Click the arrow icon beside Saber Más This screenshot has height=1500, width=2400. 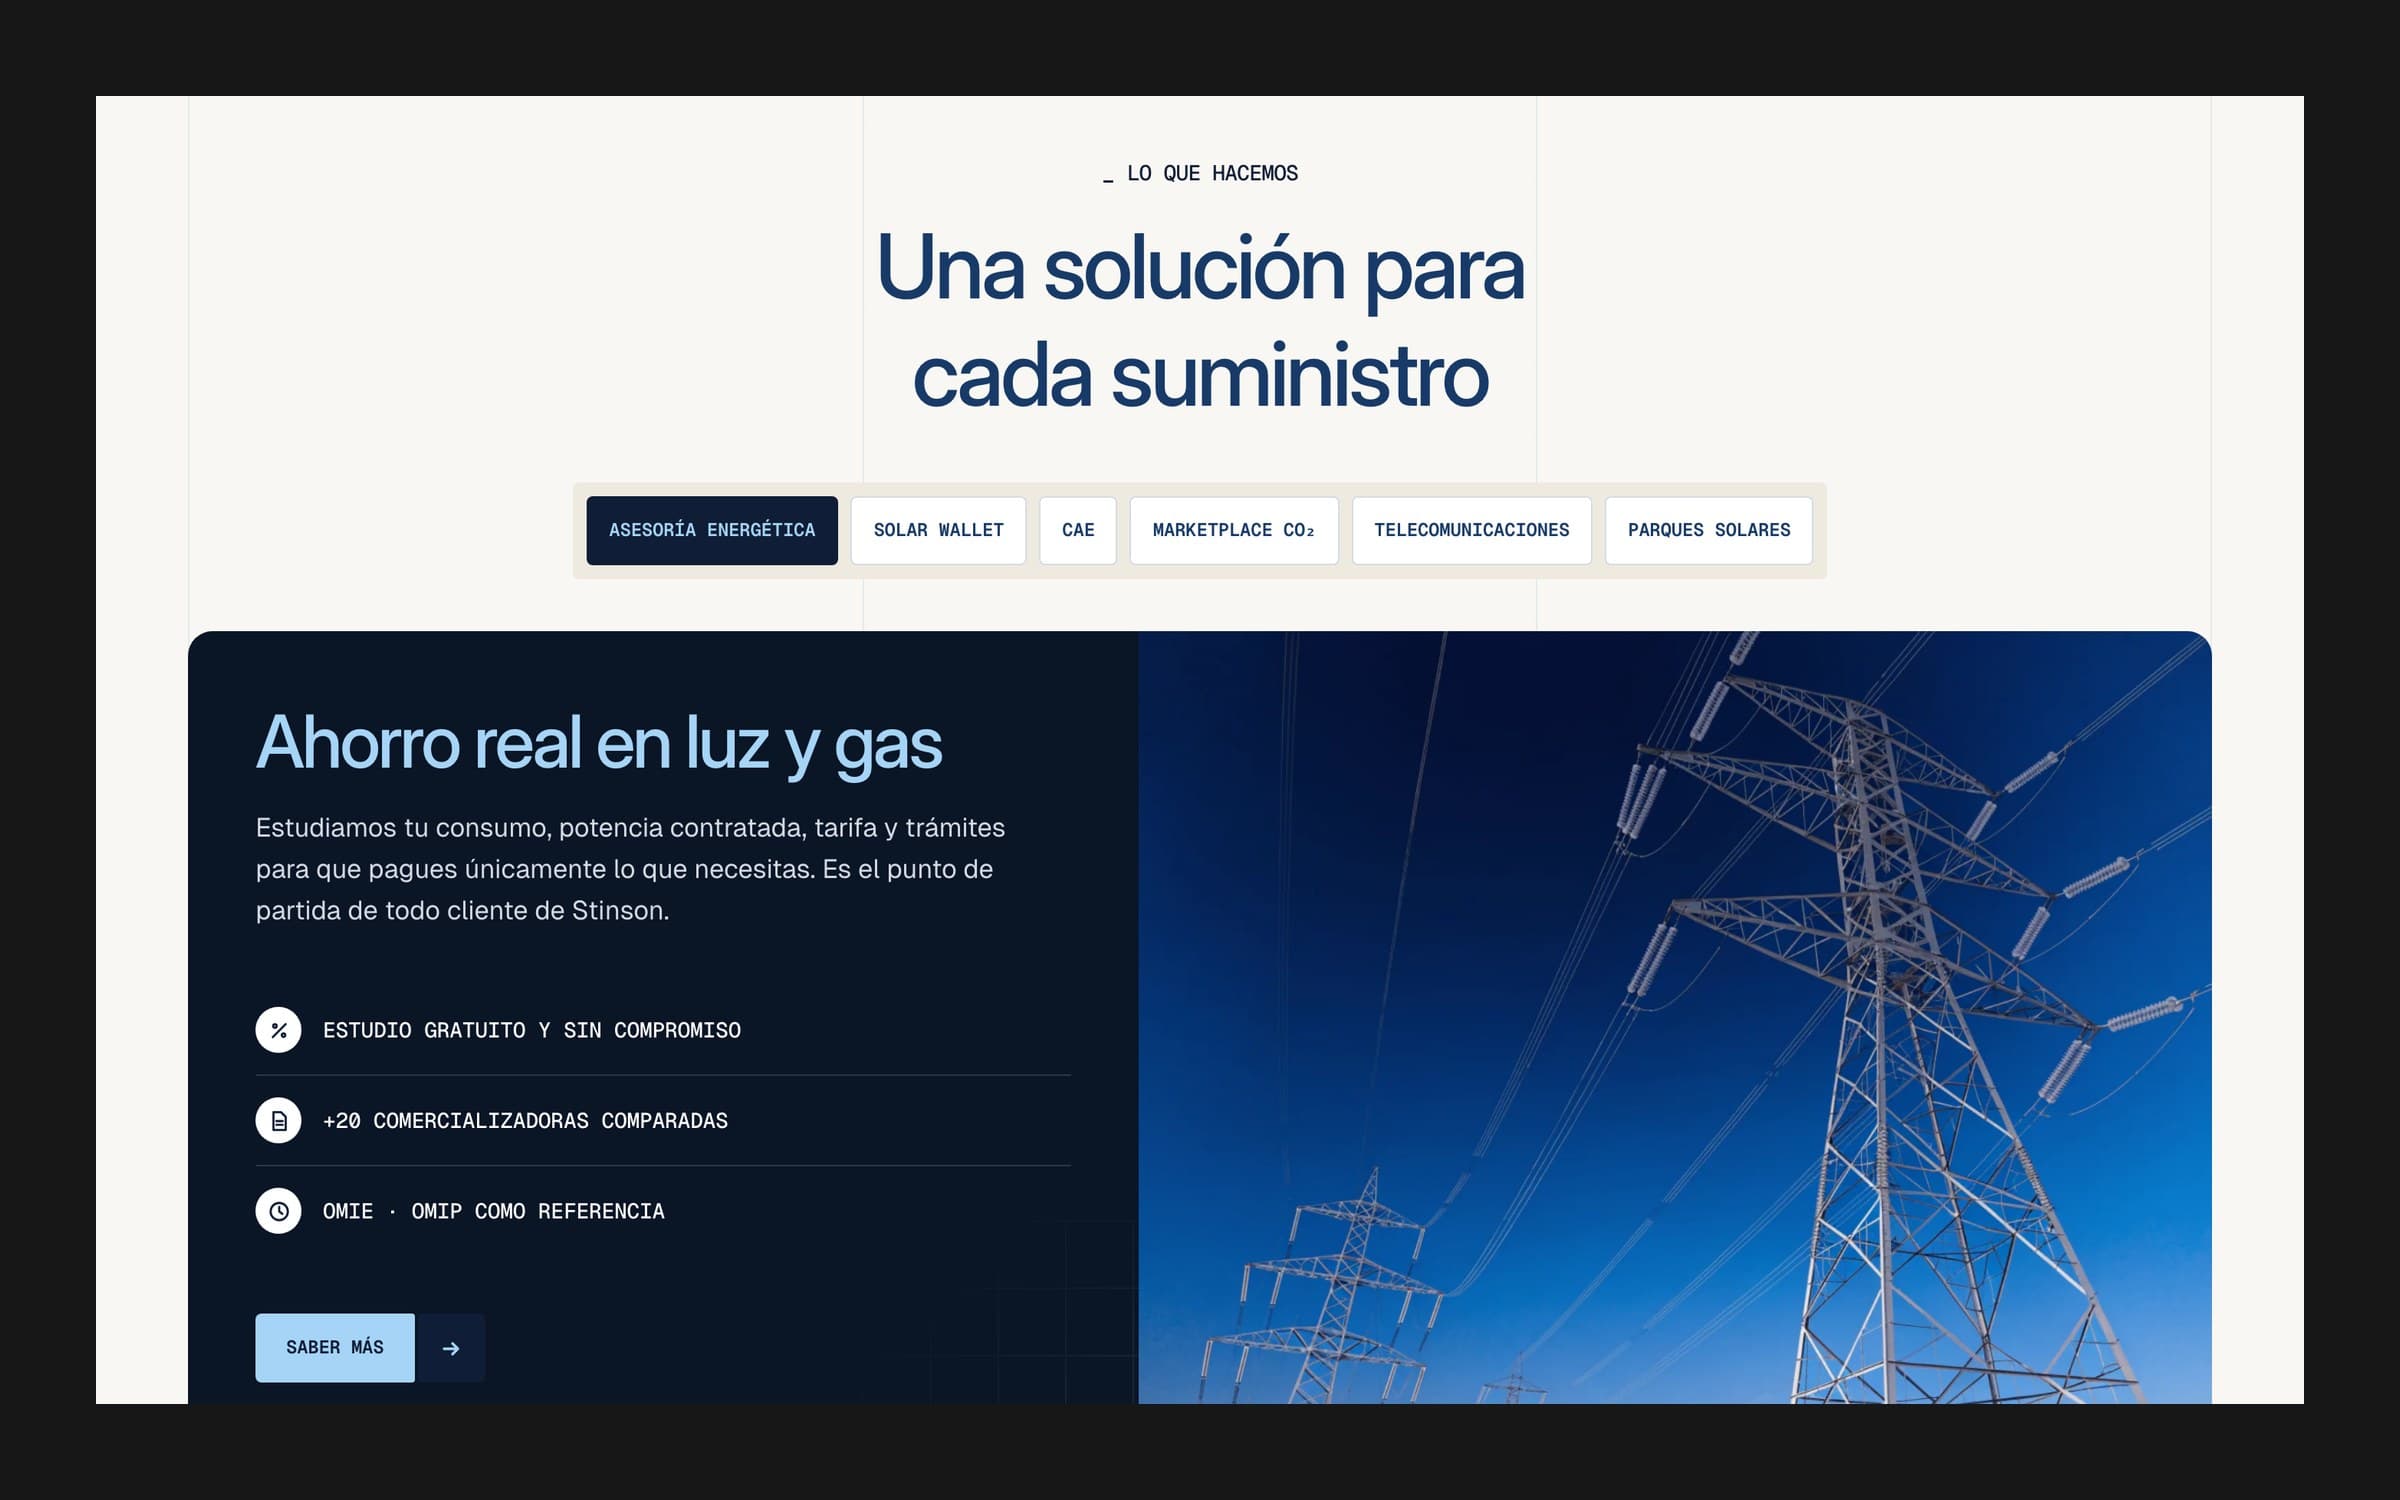click(451, 1348)
